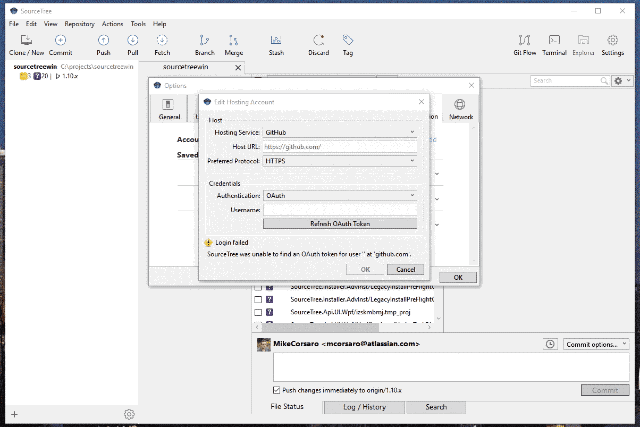
Task: Click the Stash toolbar icon
Action: pyautogui.click(x=276, y=45)
